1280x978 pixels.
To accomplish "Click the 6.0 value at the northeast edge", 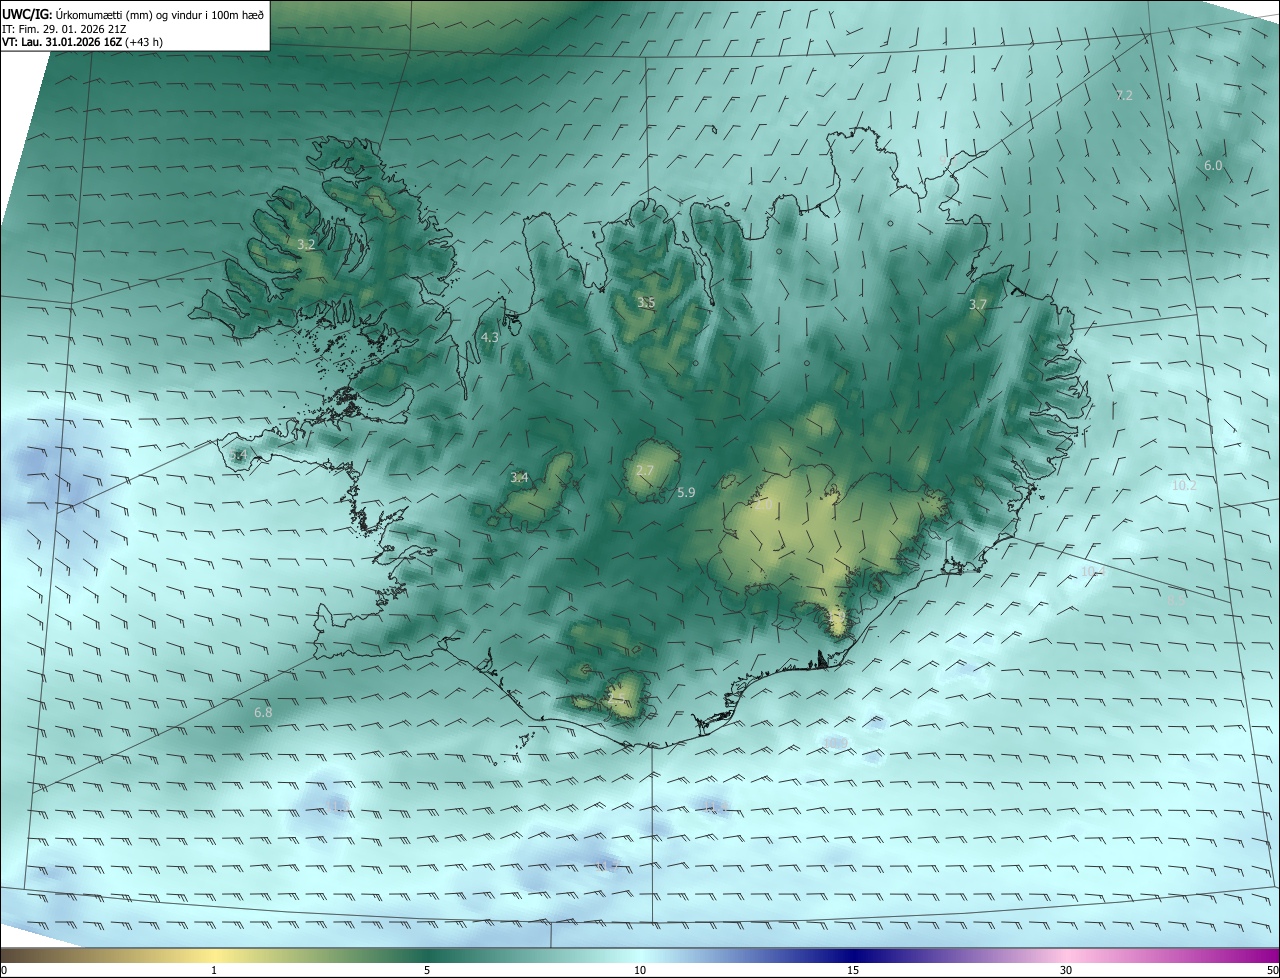I will 1213,165.
